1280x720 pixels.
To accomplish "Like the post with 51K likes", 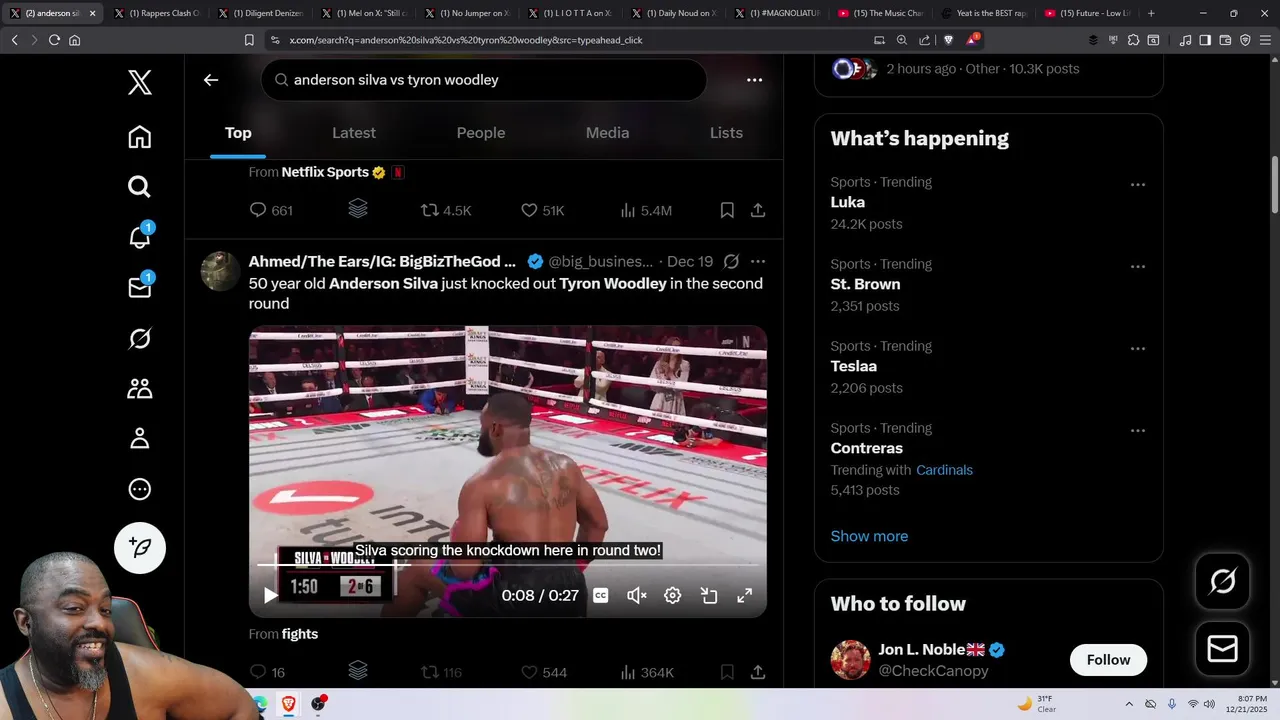I will pos(542,210).
